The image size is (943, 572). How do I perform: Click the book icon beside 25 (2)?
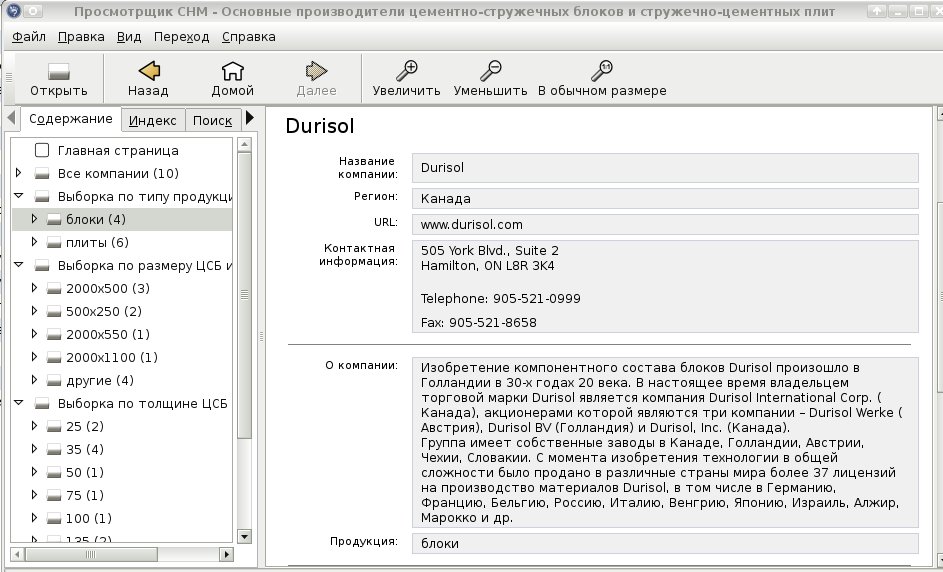point(54,426)
